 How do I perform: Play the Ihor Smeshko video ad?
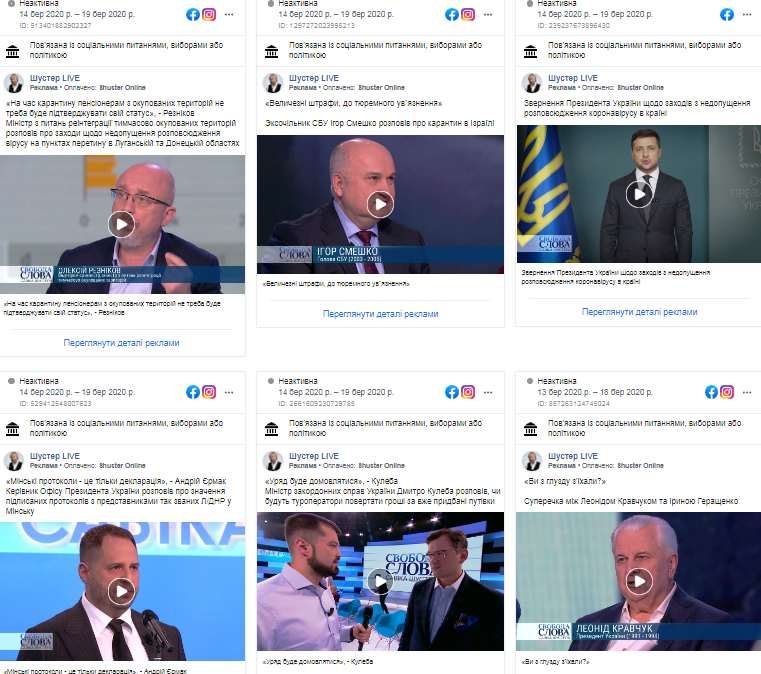[x=380, y=204]
